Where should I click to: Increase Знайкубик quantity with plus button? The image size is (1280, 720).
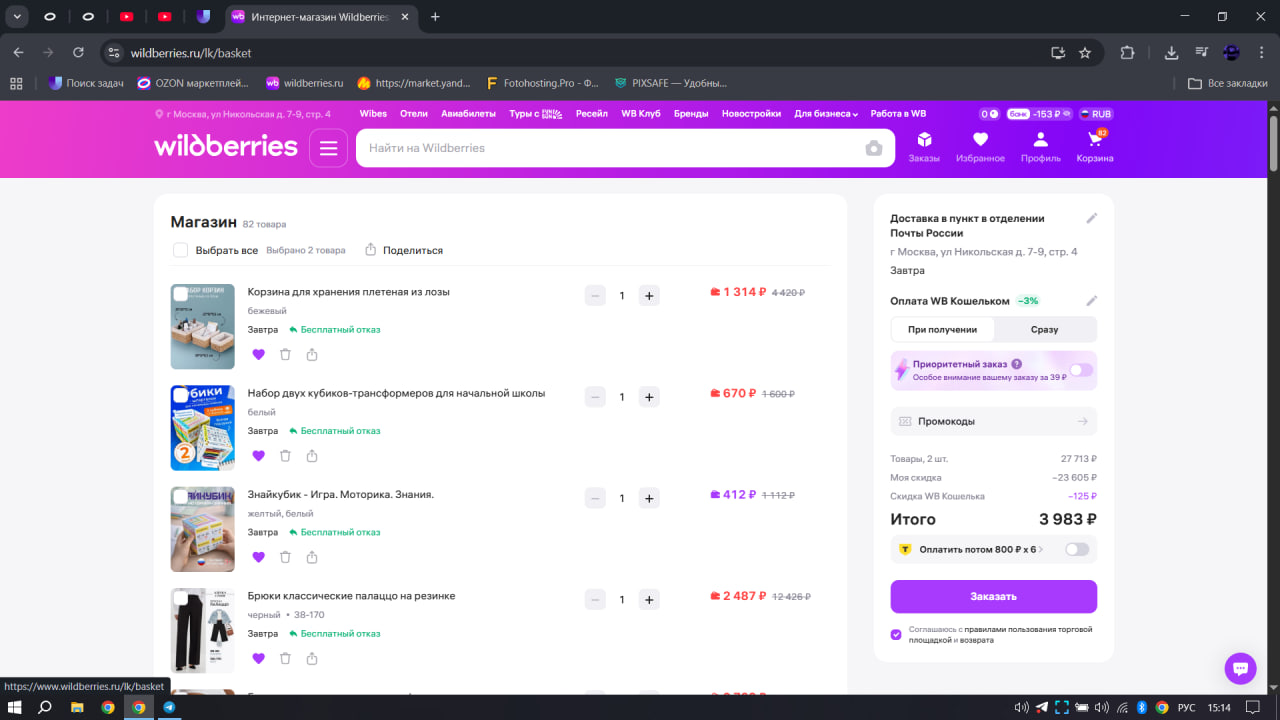click(x=649, y=498)
